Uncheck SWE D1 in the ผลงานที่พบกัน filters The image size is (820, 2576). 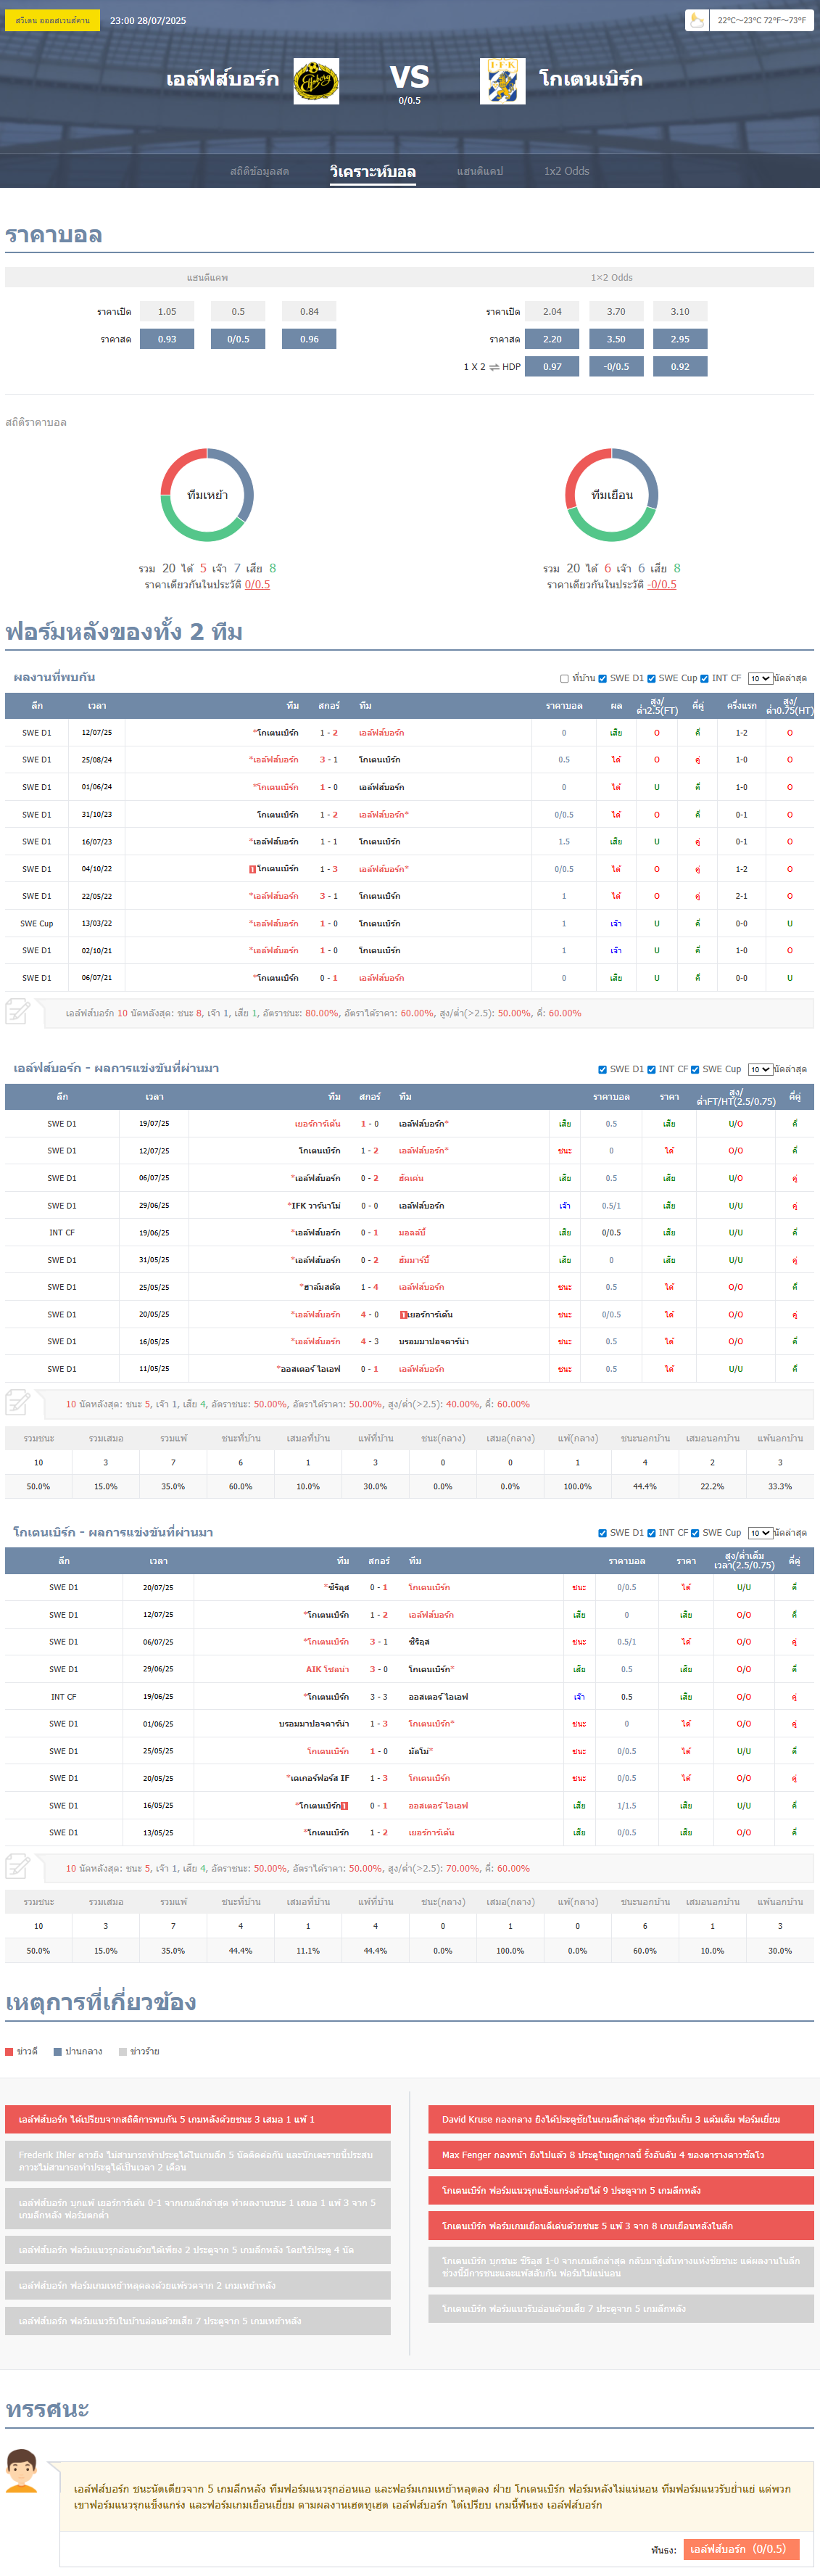(x=602, y=679)
